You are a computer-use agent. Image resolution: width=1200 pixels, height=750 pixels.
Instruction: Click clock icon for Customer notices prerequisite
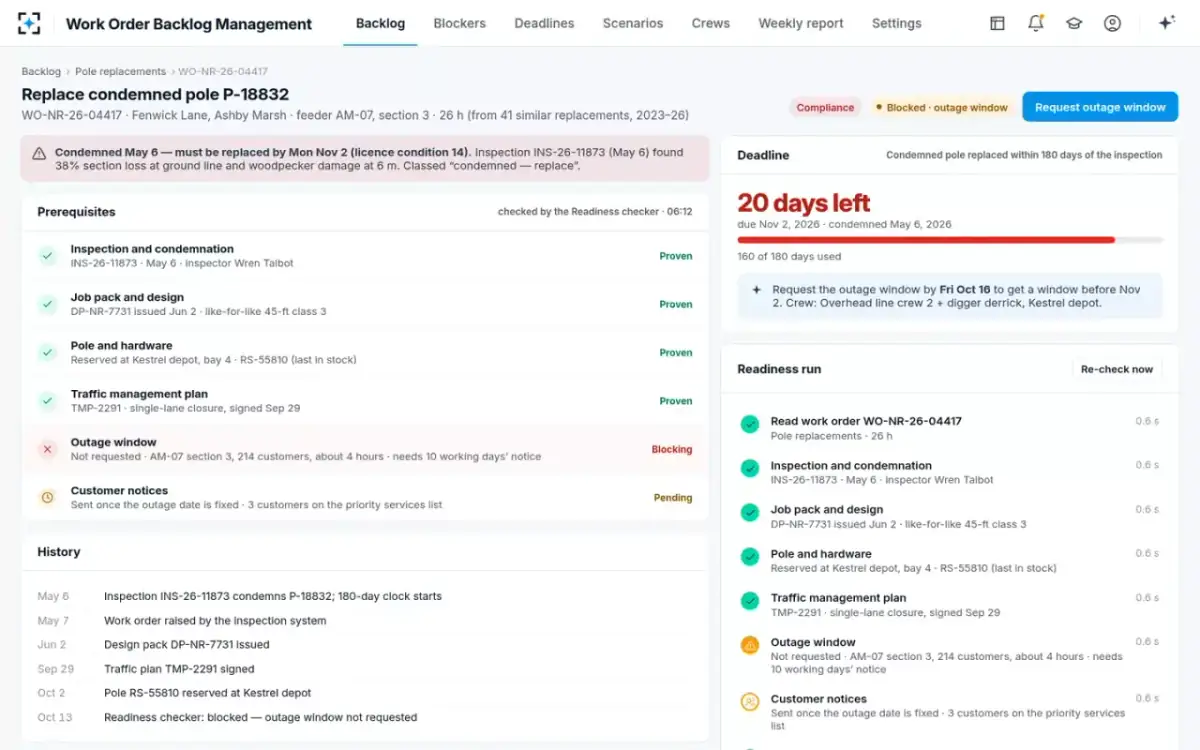tap(47, 497)
